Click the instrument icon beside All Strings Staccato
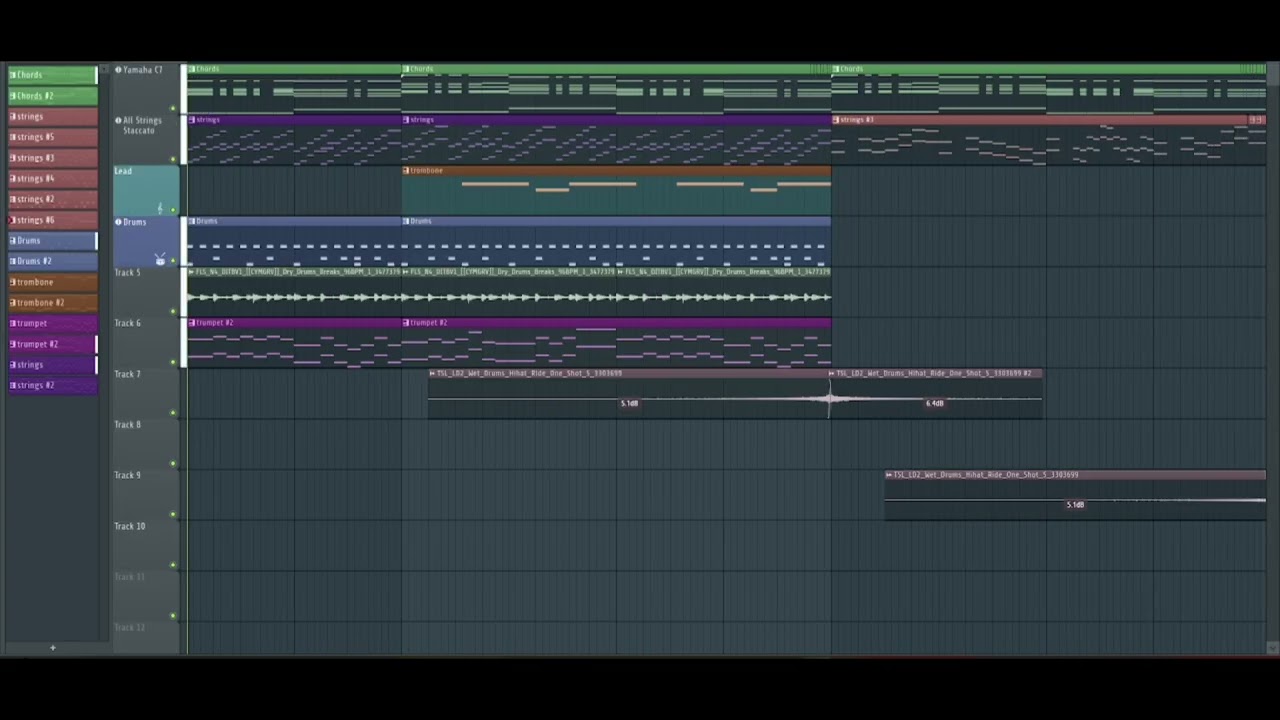The image size is (1280, 720). pyautogui.click(x=118, y=121)
